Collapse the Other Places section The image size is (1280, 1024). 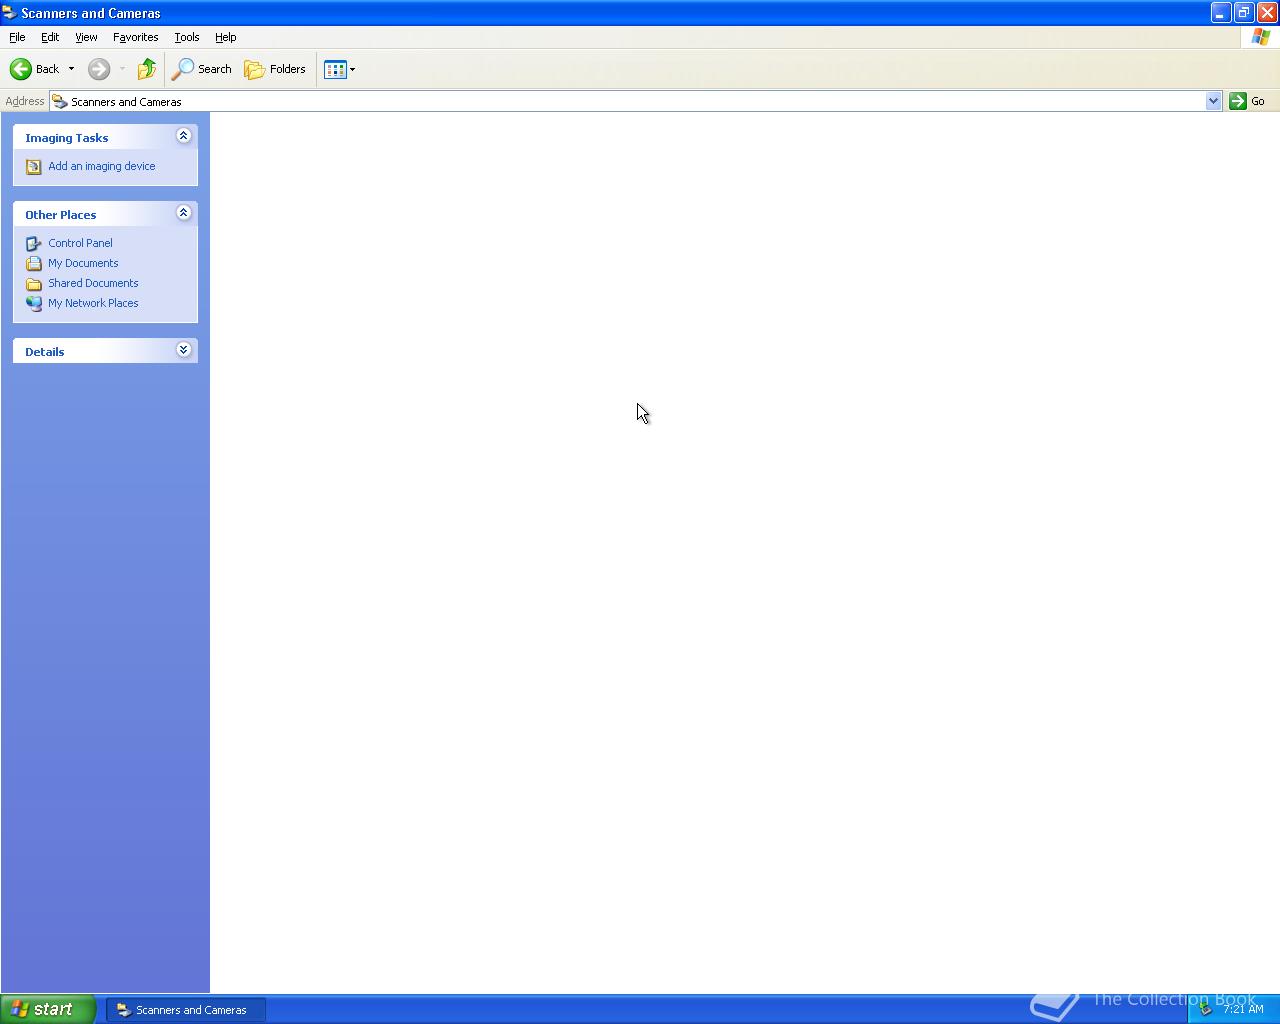[x=183, y=213]
